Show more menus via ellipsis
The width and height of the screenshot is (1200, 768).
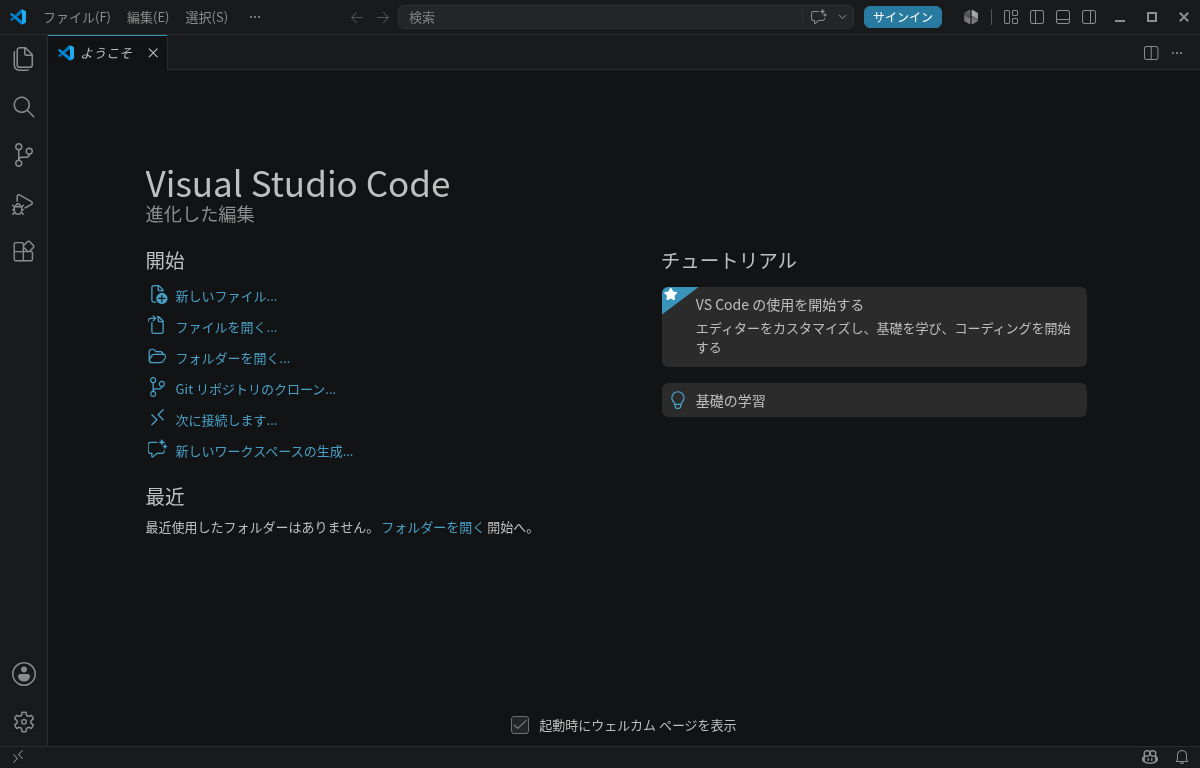[x=255, y=17]
